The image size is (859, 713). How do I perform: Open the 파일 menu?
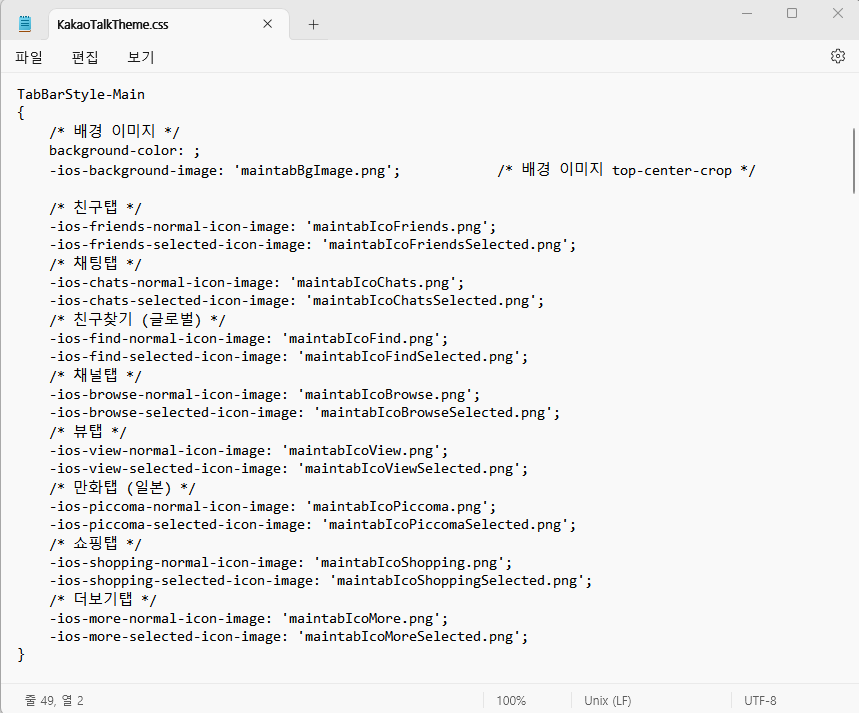coord(28,57)
